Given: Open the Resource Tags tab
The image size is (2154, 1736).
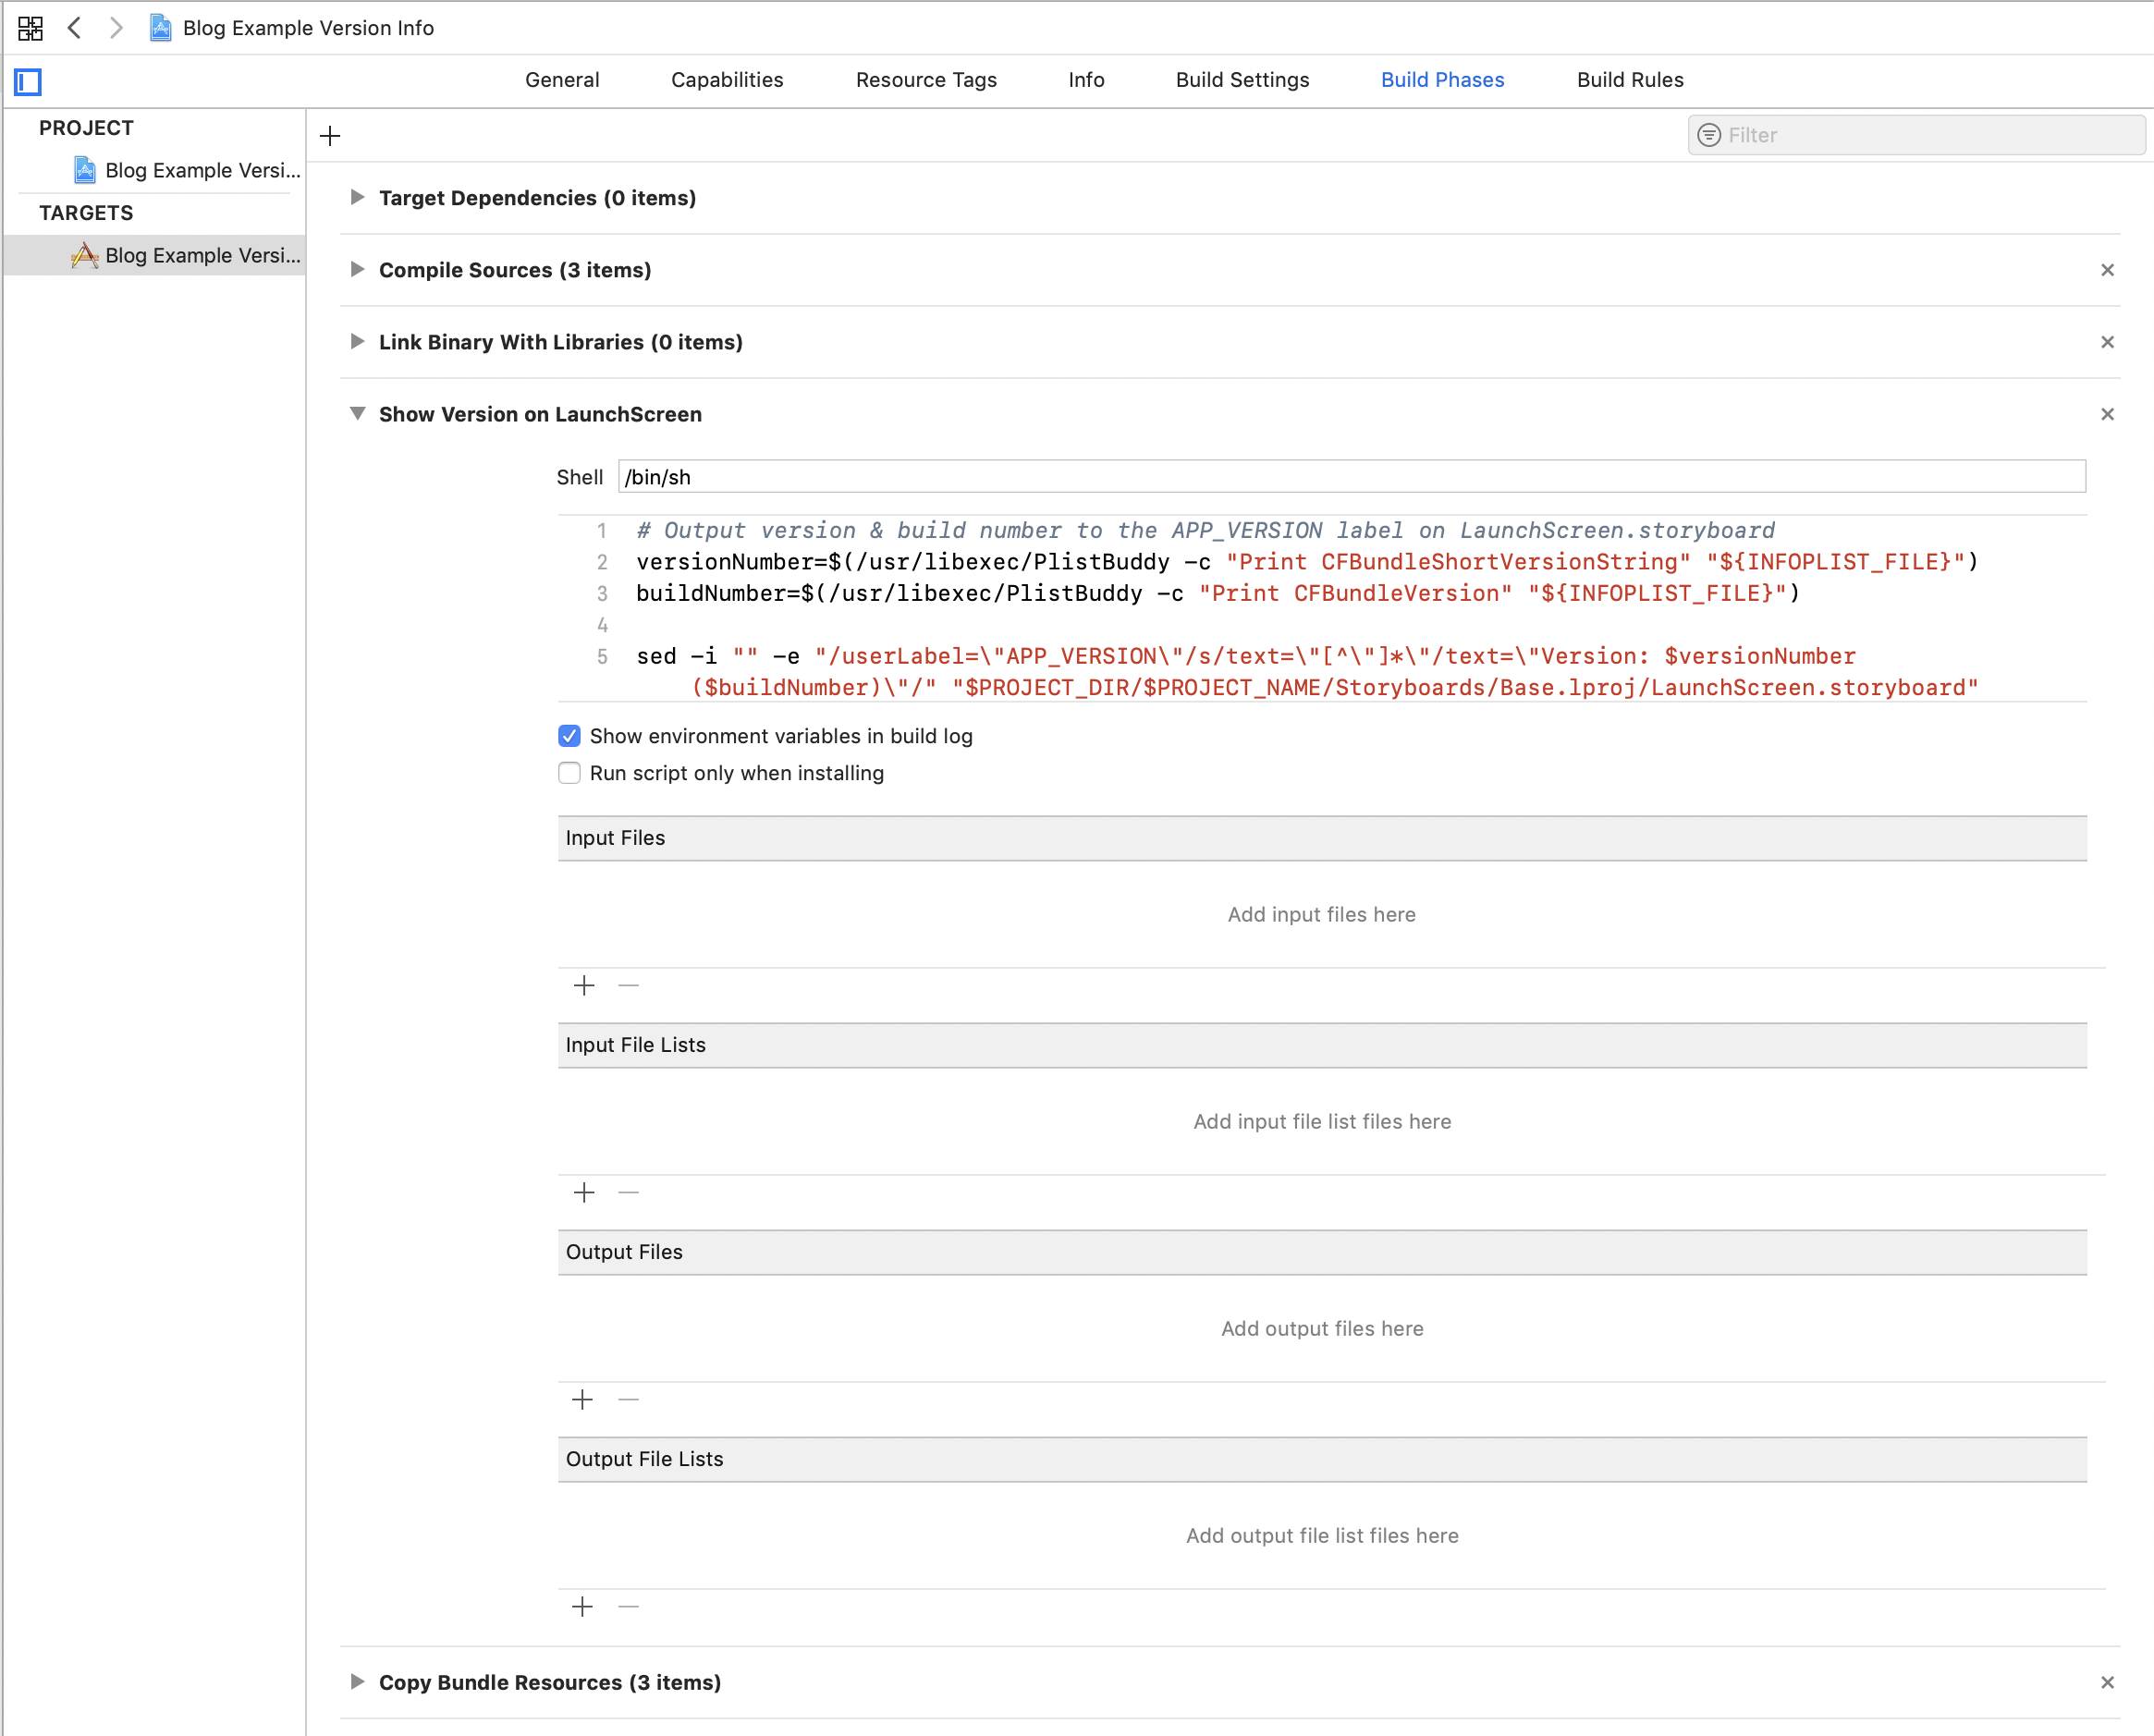Looking at the screenshot, I should 926,80.
